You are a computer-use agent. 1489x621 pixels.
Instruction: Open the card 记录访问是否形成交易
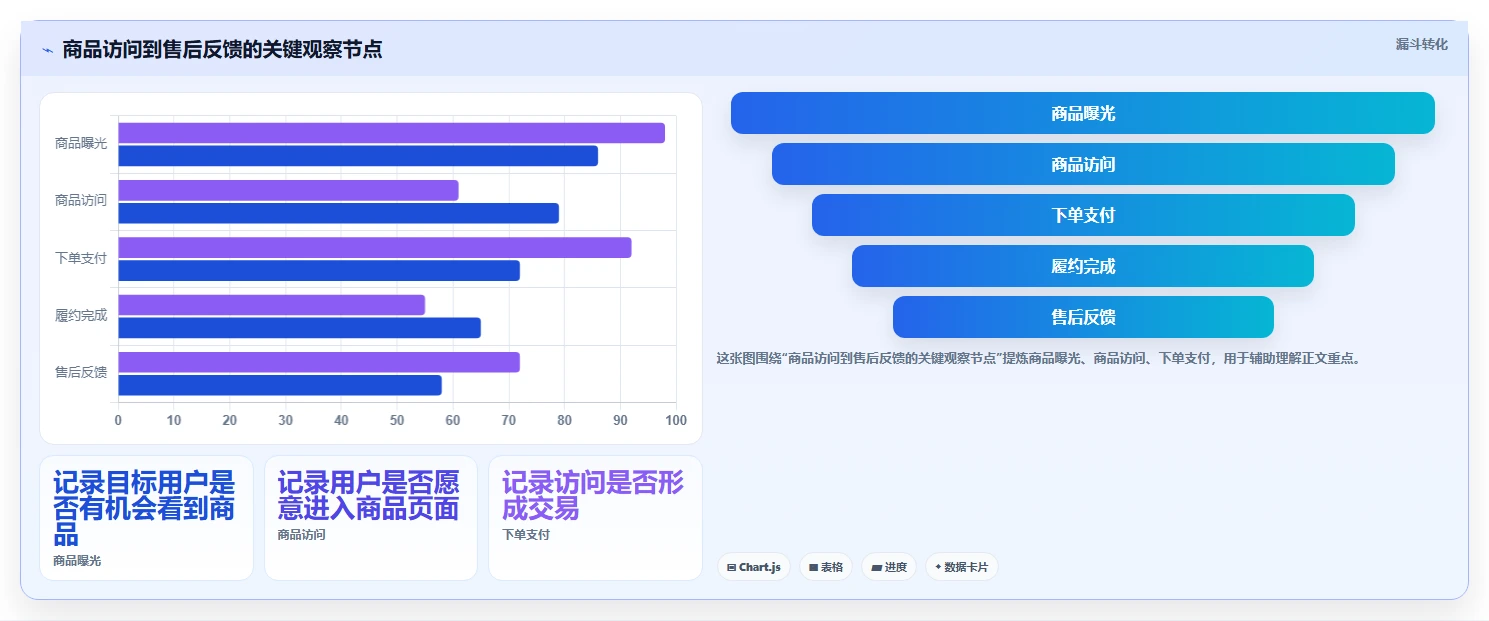[595, 518]
